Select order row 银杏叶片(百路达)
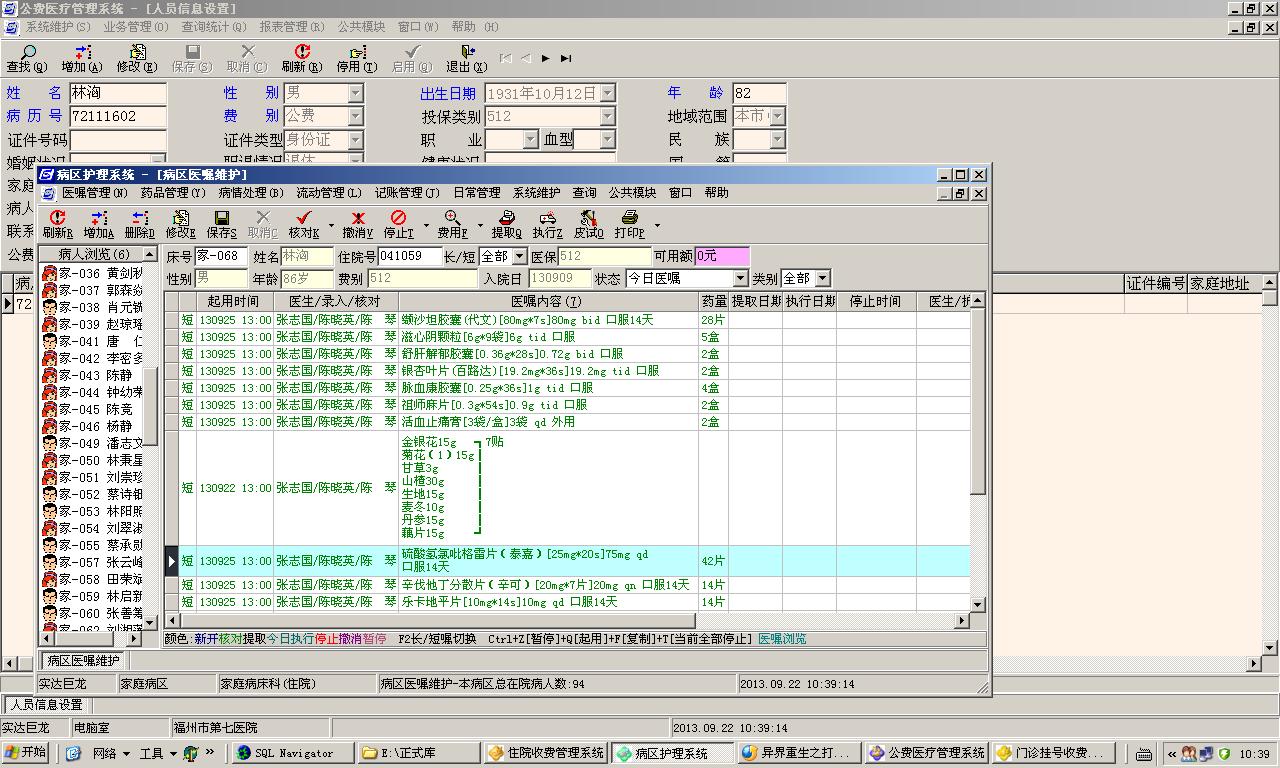The width and height of the screenshot is (1280, 768). click(x=566, y=371)
